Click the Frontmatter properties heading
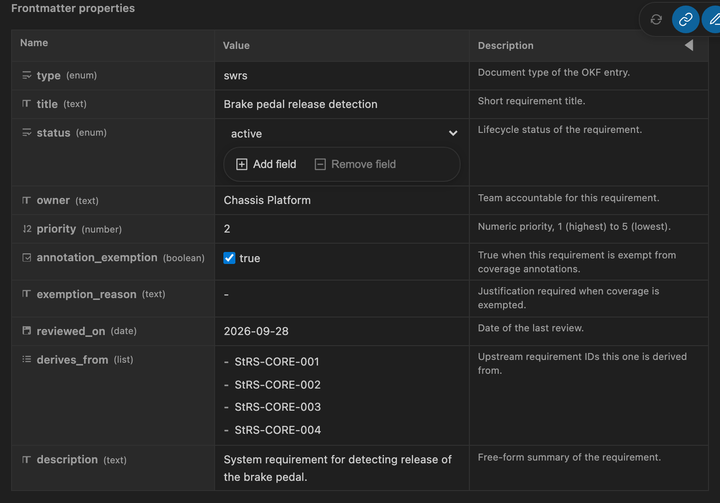The width and height of the screenshot is (720, 503). (x=73, y=8)
